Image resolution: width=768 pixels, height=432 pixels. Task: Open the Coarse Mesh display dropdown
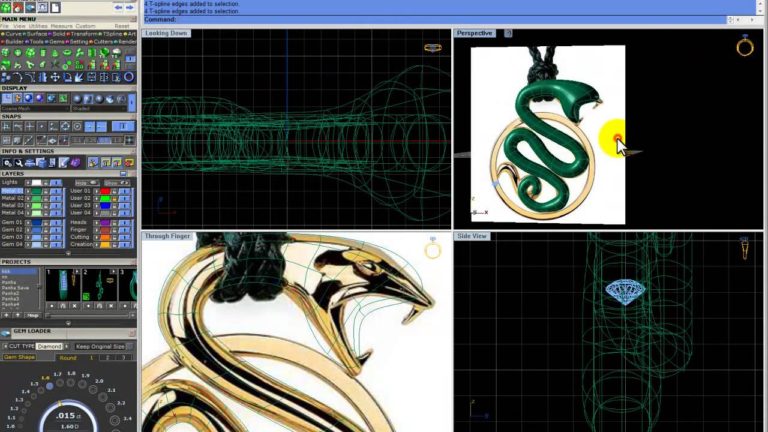pos(34,108)
